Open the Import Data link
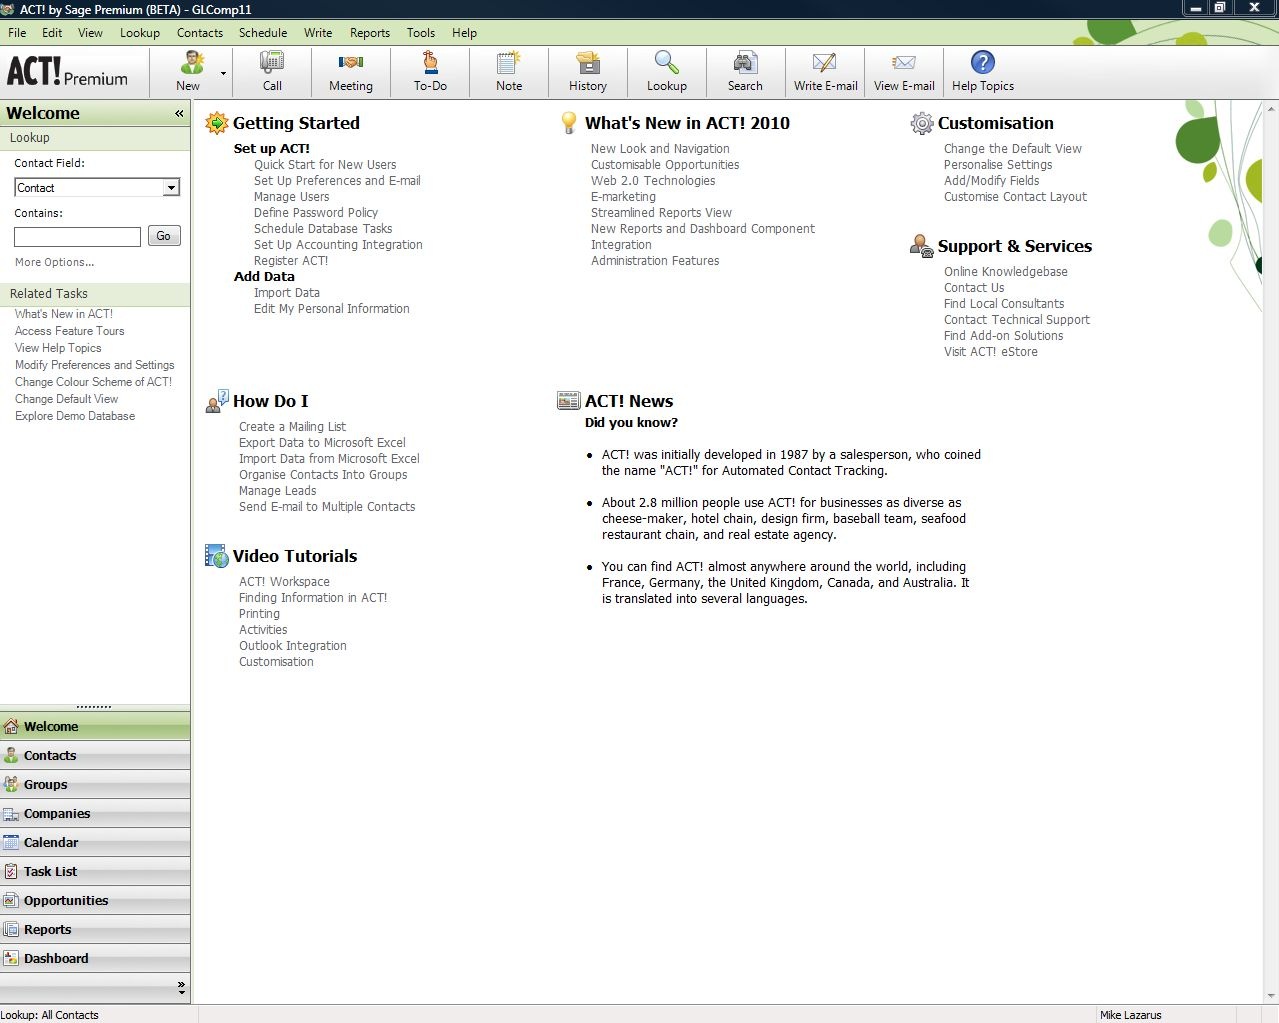The width and height of the screenshot is (1279, 1023). point(287,293)
